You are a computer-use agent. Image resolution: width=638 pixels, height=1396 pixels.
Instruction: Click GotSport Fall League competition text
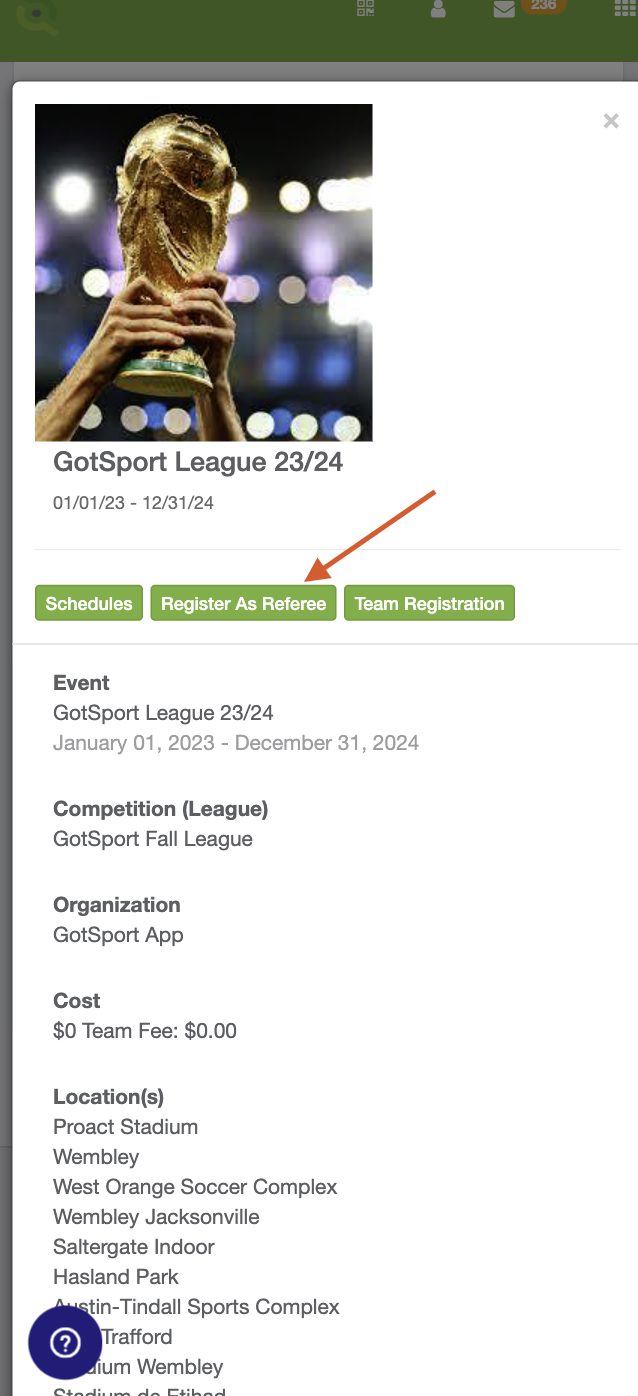[x=153, y=839]
